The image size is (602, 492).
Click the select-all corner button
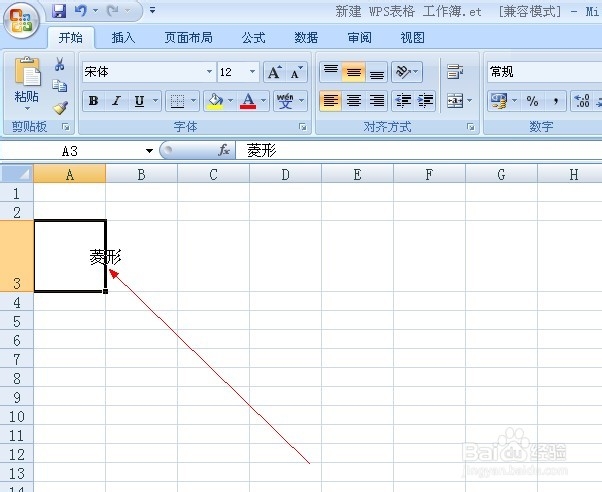(x=17, y=174)
